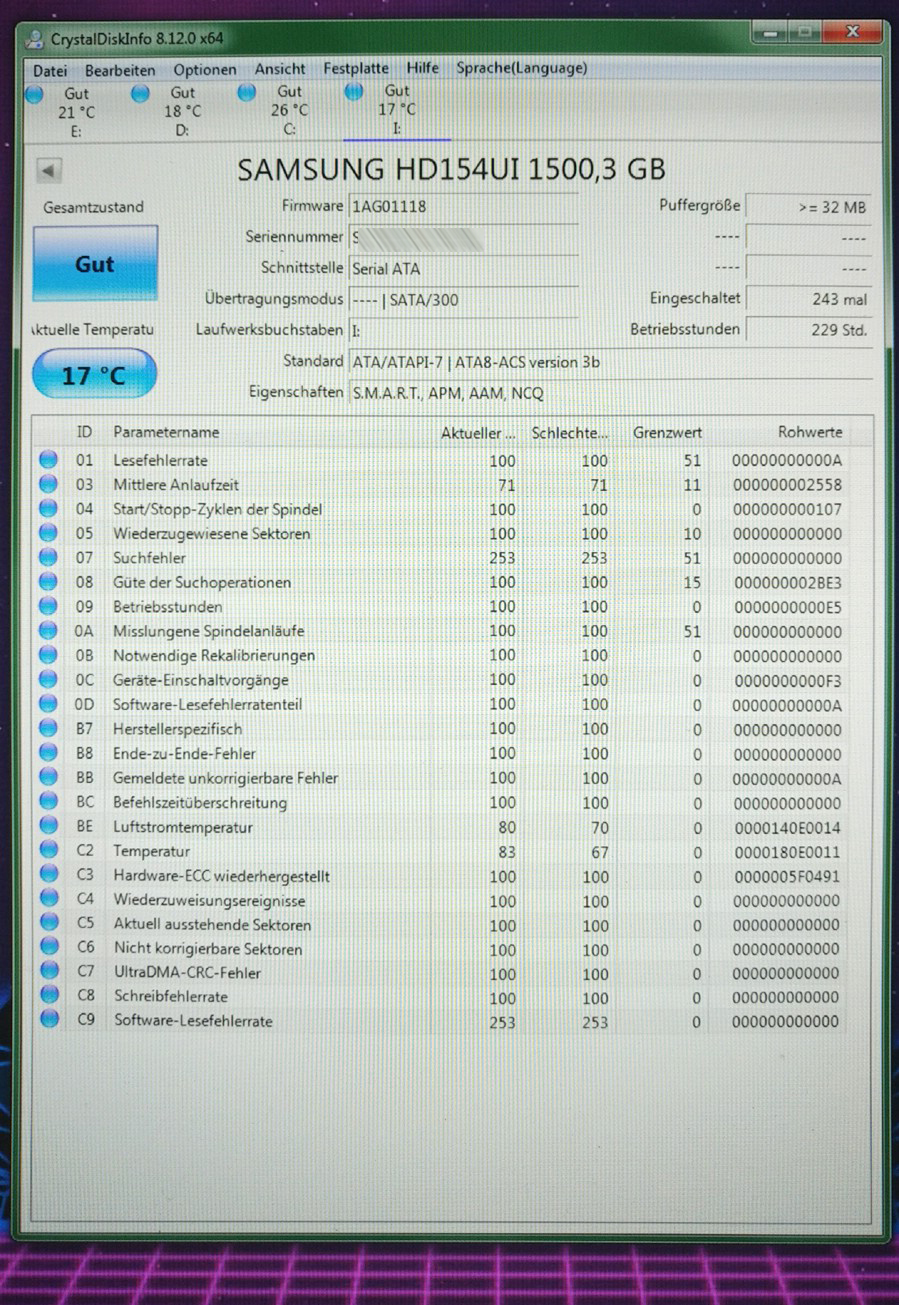899x1305 pixels.
Task: Click status icon for Mittlere Anlaufzeit row
Action: coord(48,484)
